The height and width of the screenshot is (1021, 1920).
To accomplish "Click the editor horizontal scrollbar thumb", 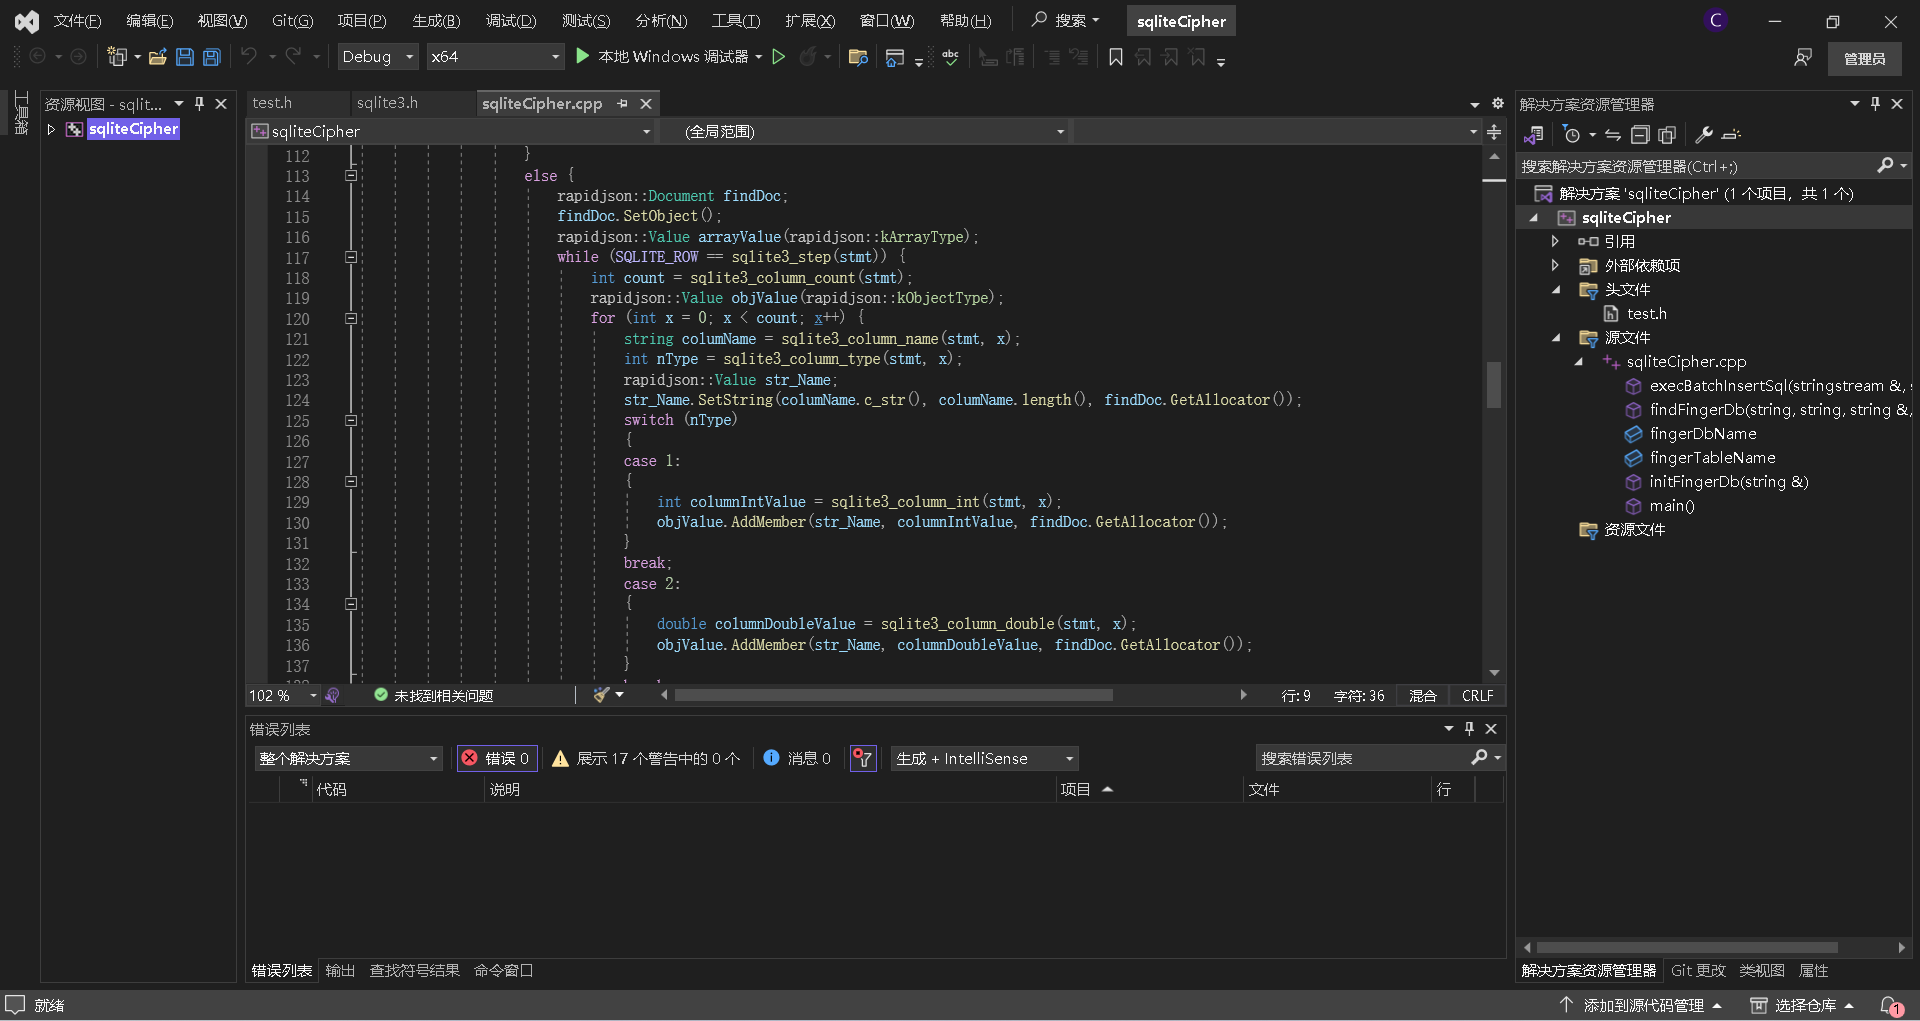I will click(893, 695).
